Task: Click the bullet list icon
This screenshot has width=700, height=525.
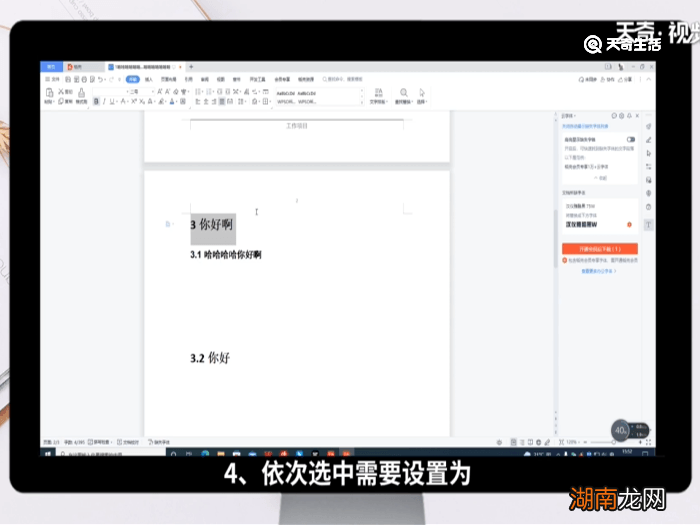Action: (198, 92)
